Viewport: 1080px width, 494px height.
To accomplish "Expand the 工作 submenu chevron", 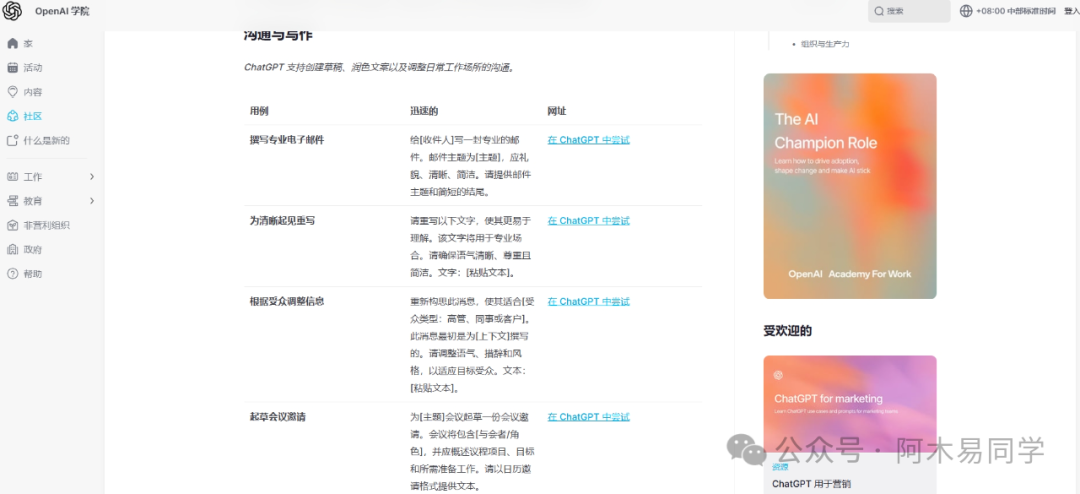I will 92,177.
